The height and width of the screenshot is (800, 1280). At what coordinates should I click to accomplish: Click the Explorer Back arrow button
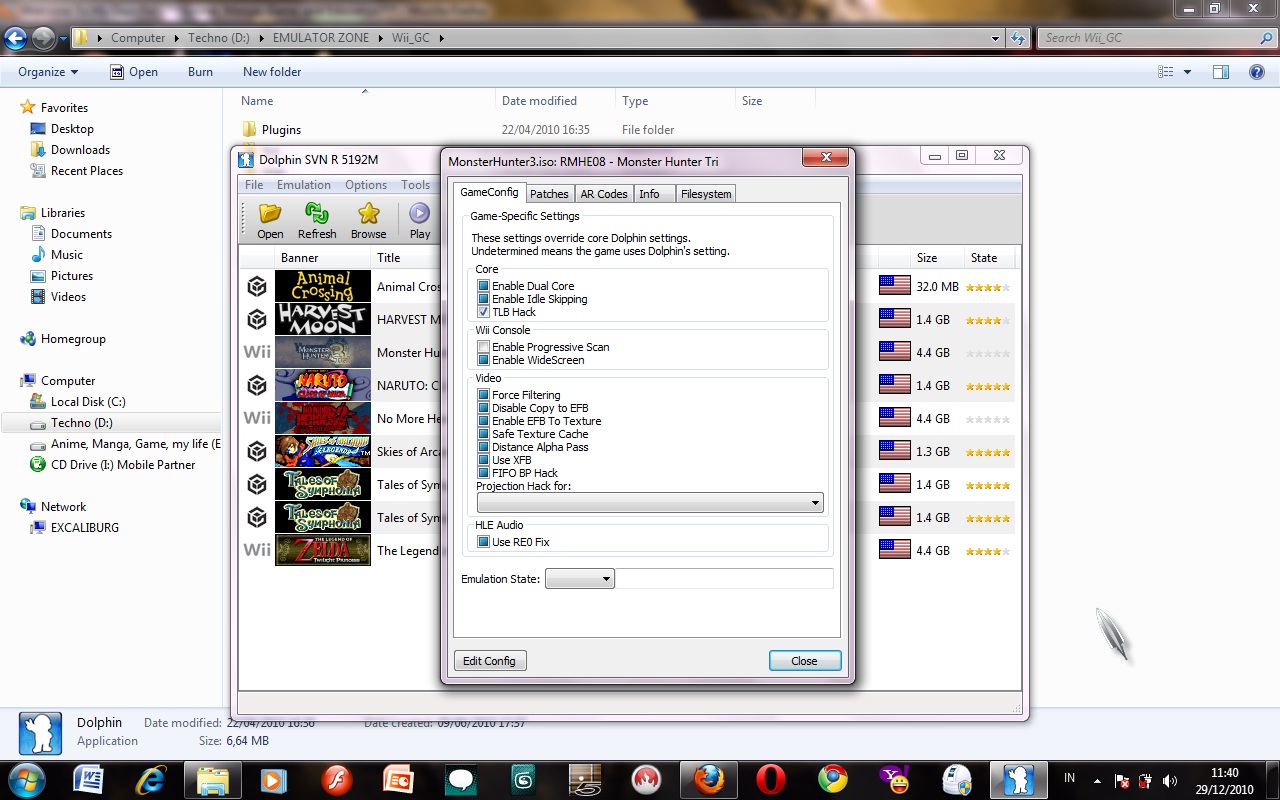coord(16,39)
